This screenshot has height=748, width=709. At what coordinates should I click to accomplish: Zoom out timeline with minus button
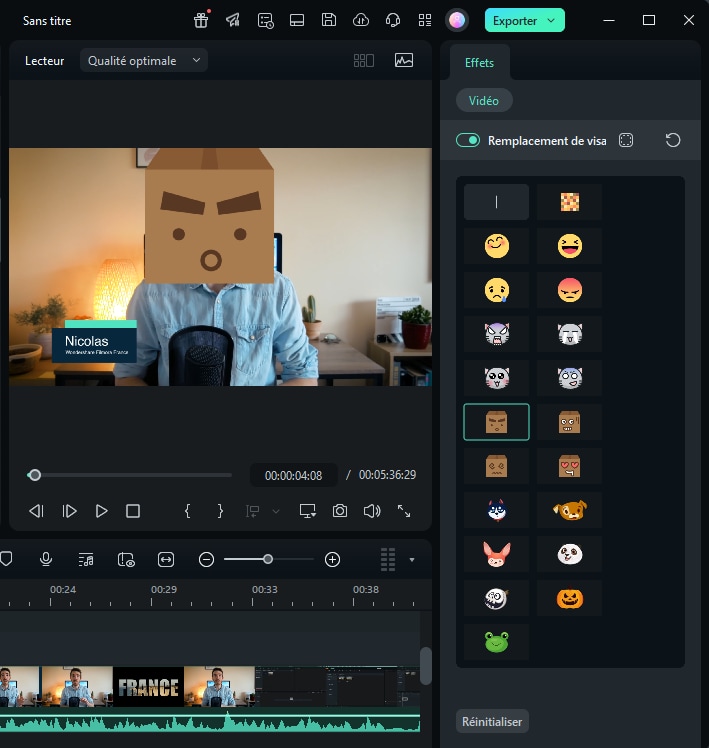(206, 560)
